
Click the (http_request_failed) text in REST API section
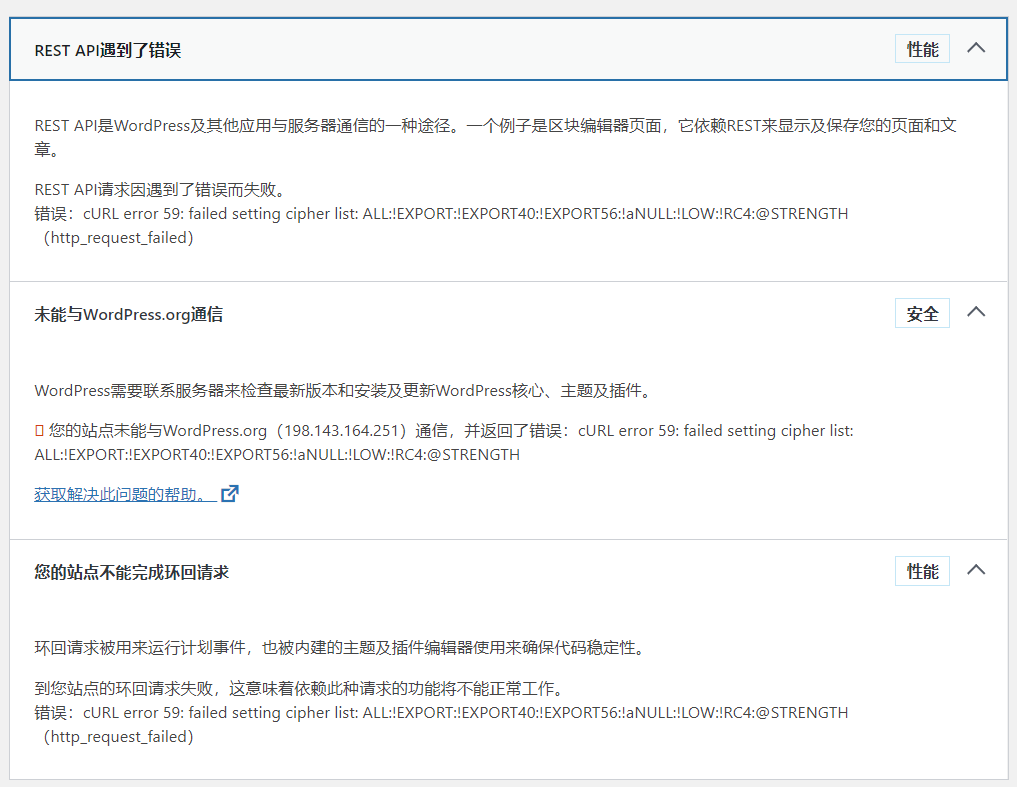(118, 238)
